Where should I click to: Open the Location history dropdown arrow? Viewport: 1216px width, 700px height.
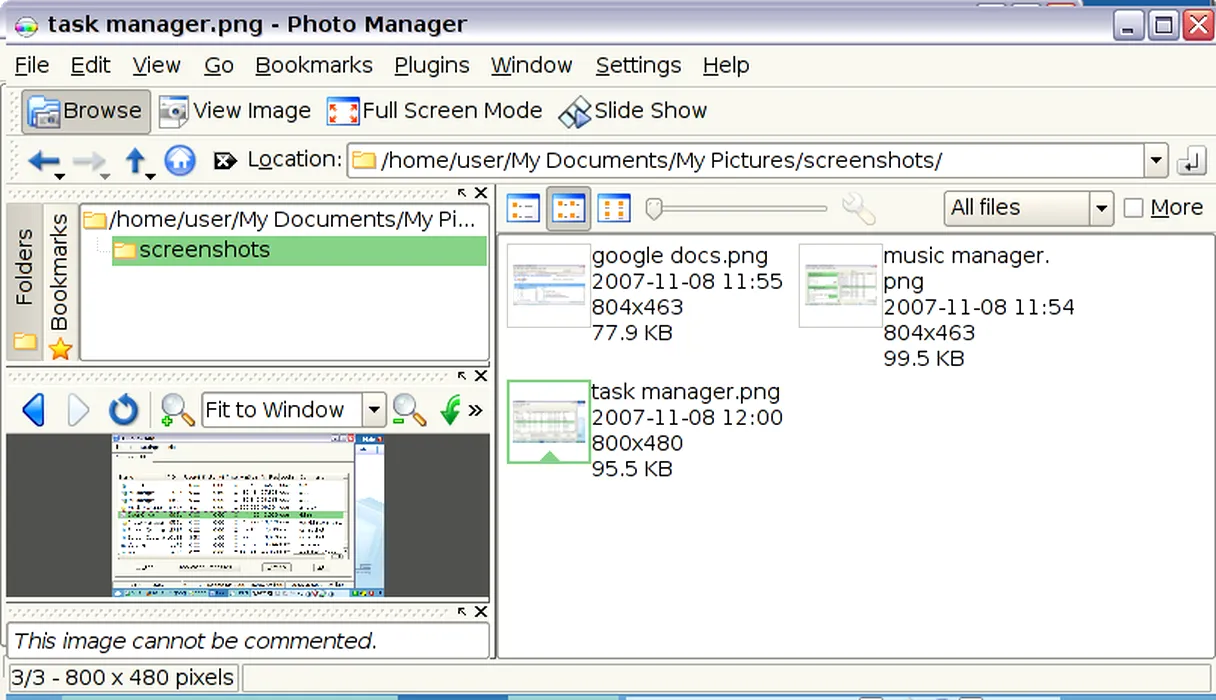coord(1156,160)
